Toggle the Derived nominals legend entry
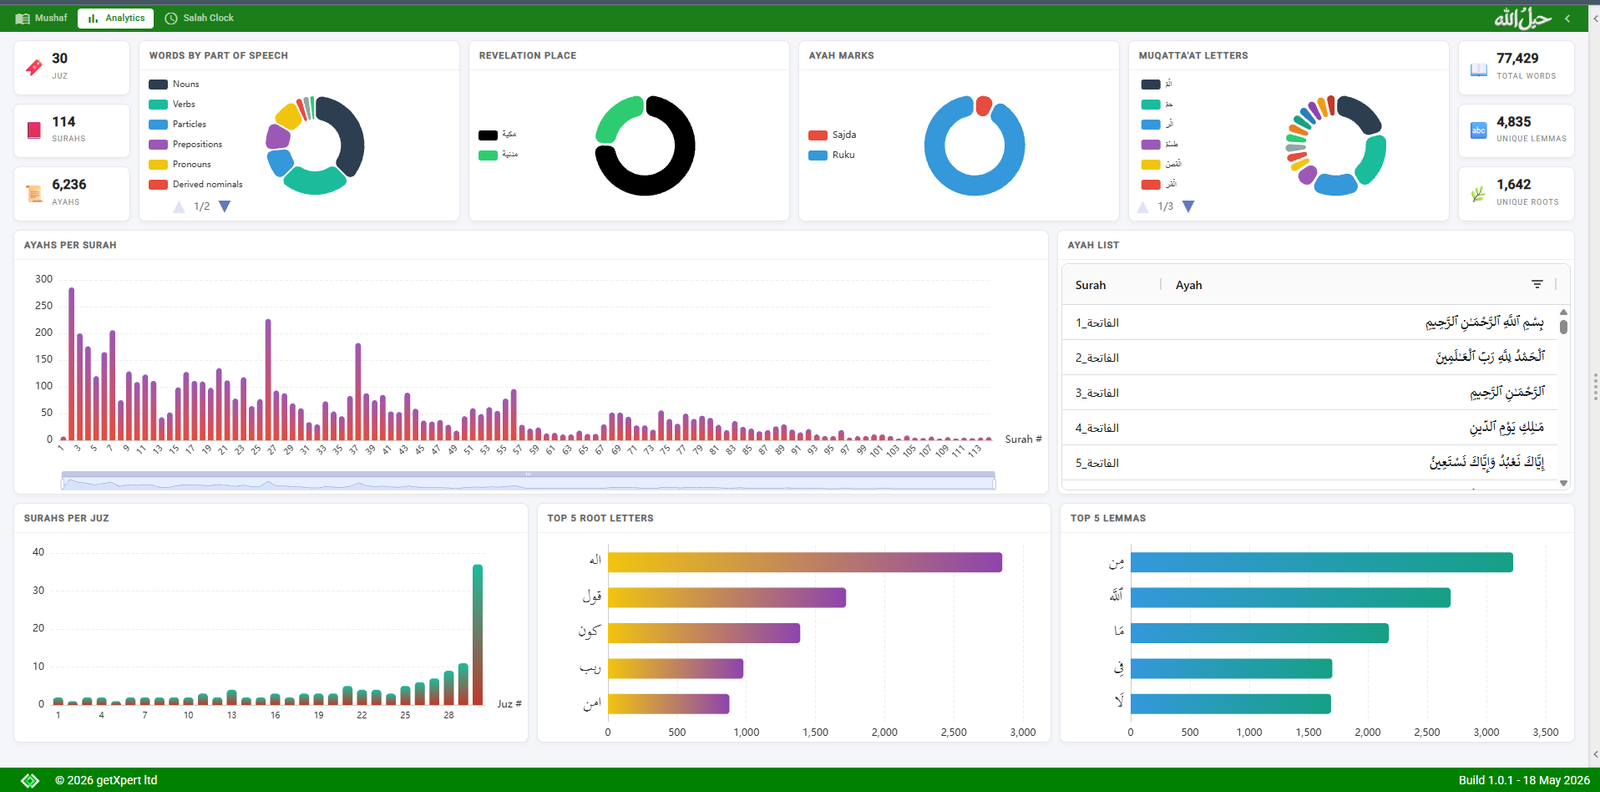The width and height of the screenshot is (1600, 792). click(x=196, y=184)
